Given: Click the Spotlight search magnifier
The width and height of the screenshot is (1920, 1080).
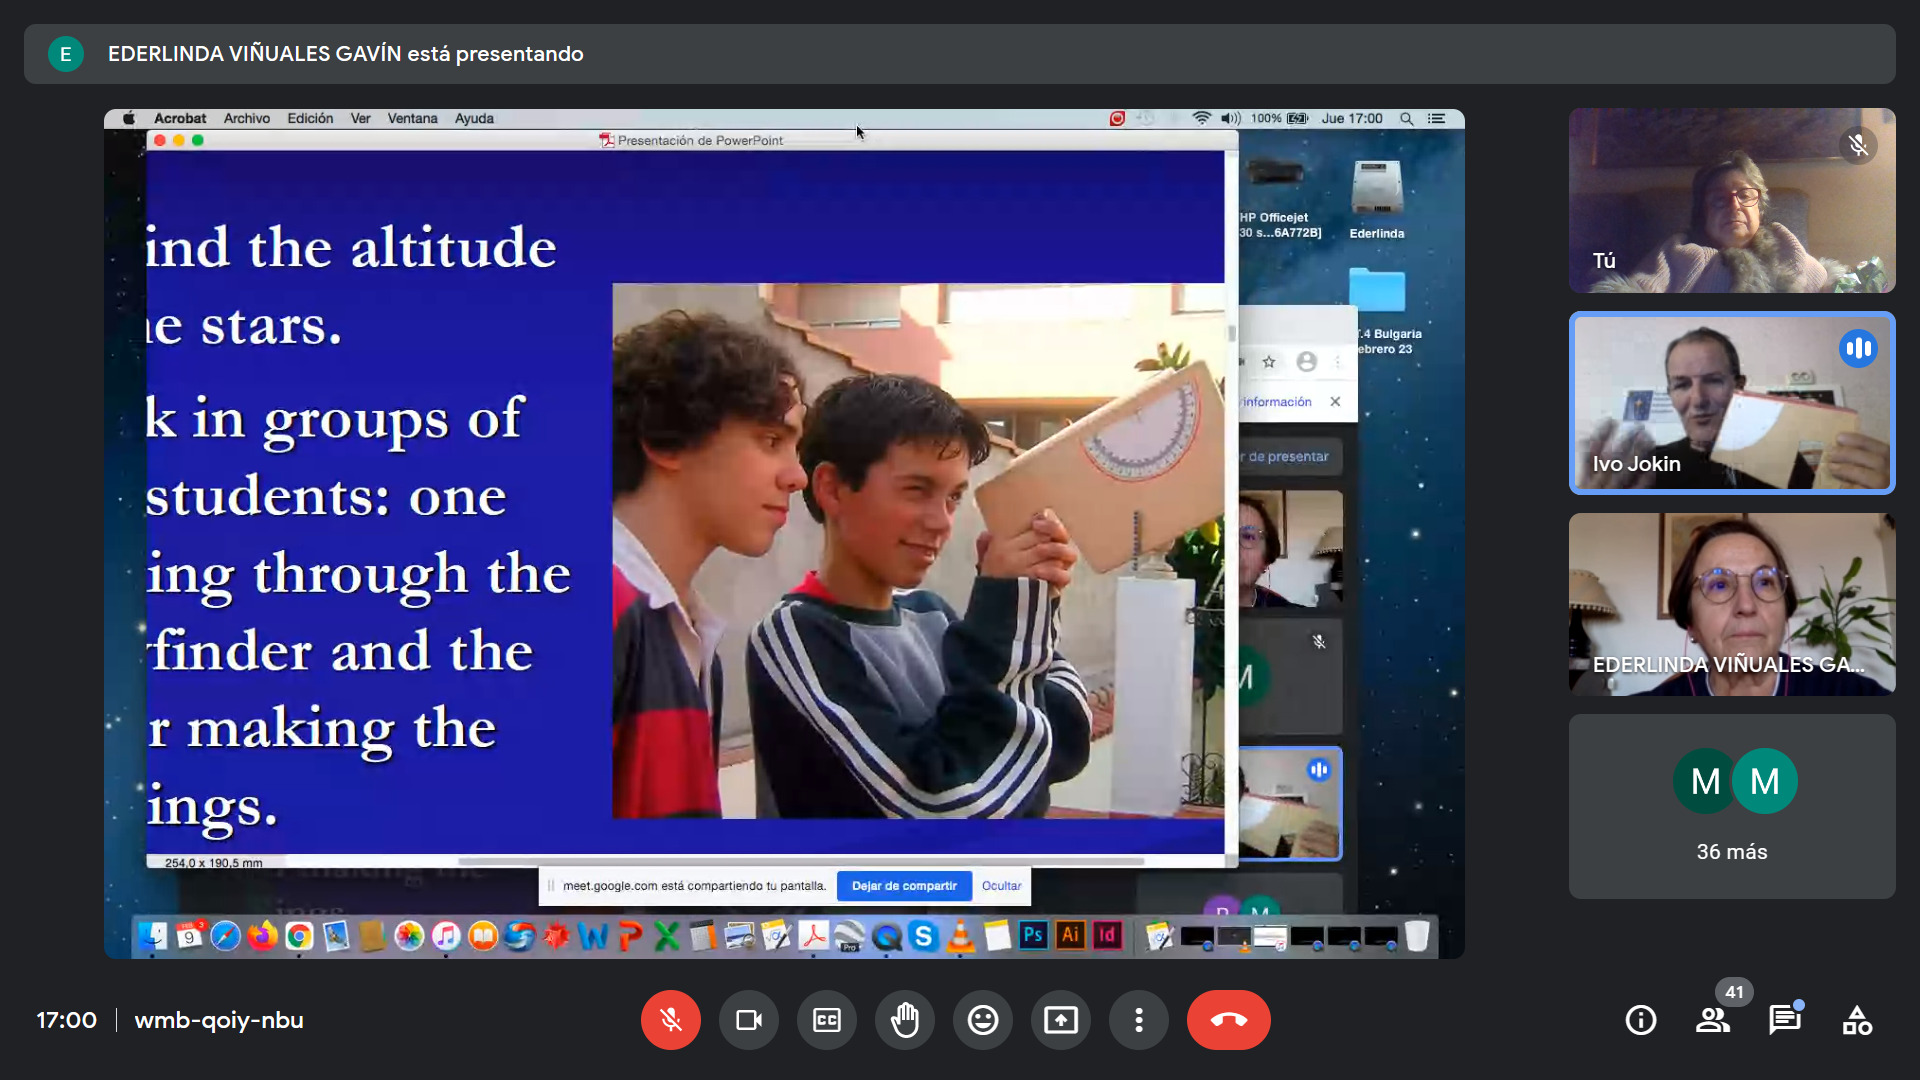Looking at the screenshot, I should pos(1406,118).
